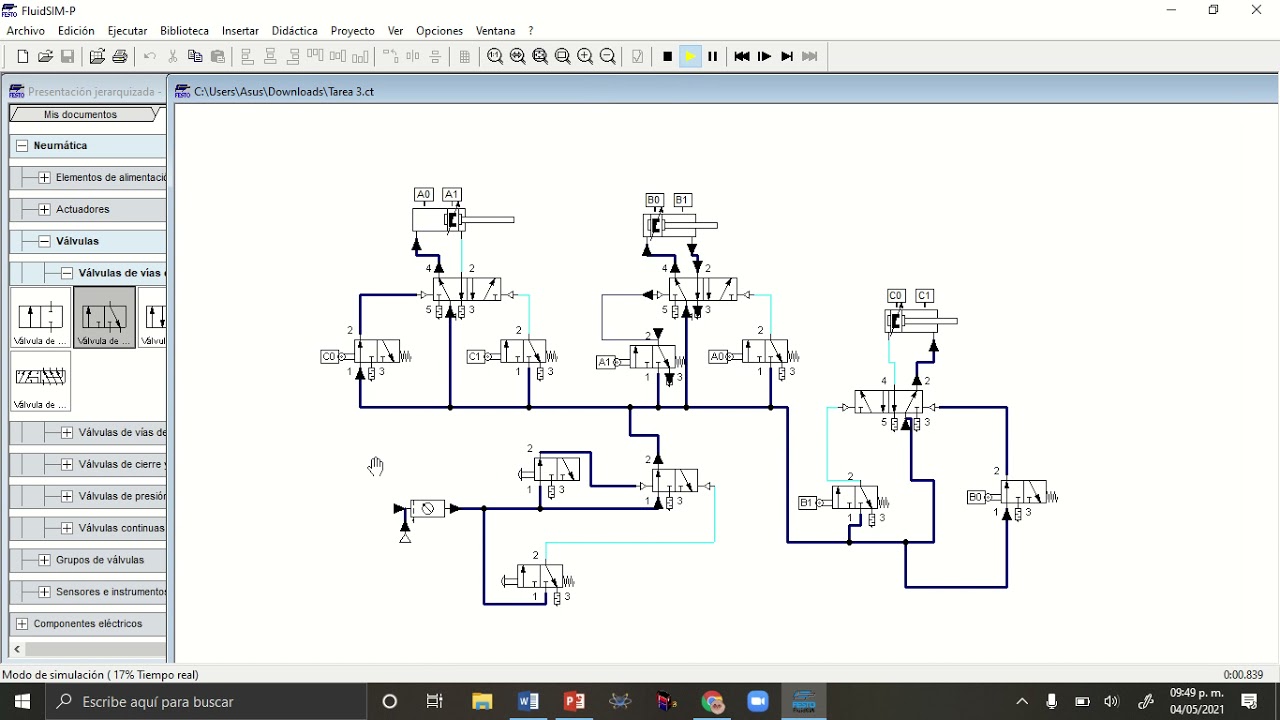Collapse Válvulas de vías subgroup
The width and height of the screenshot is (1280, 720).
click(66, 273)
